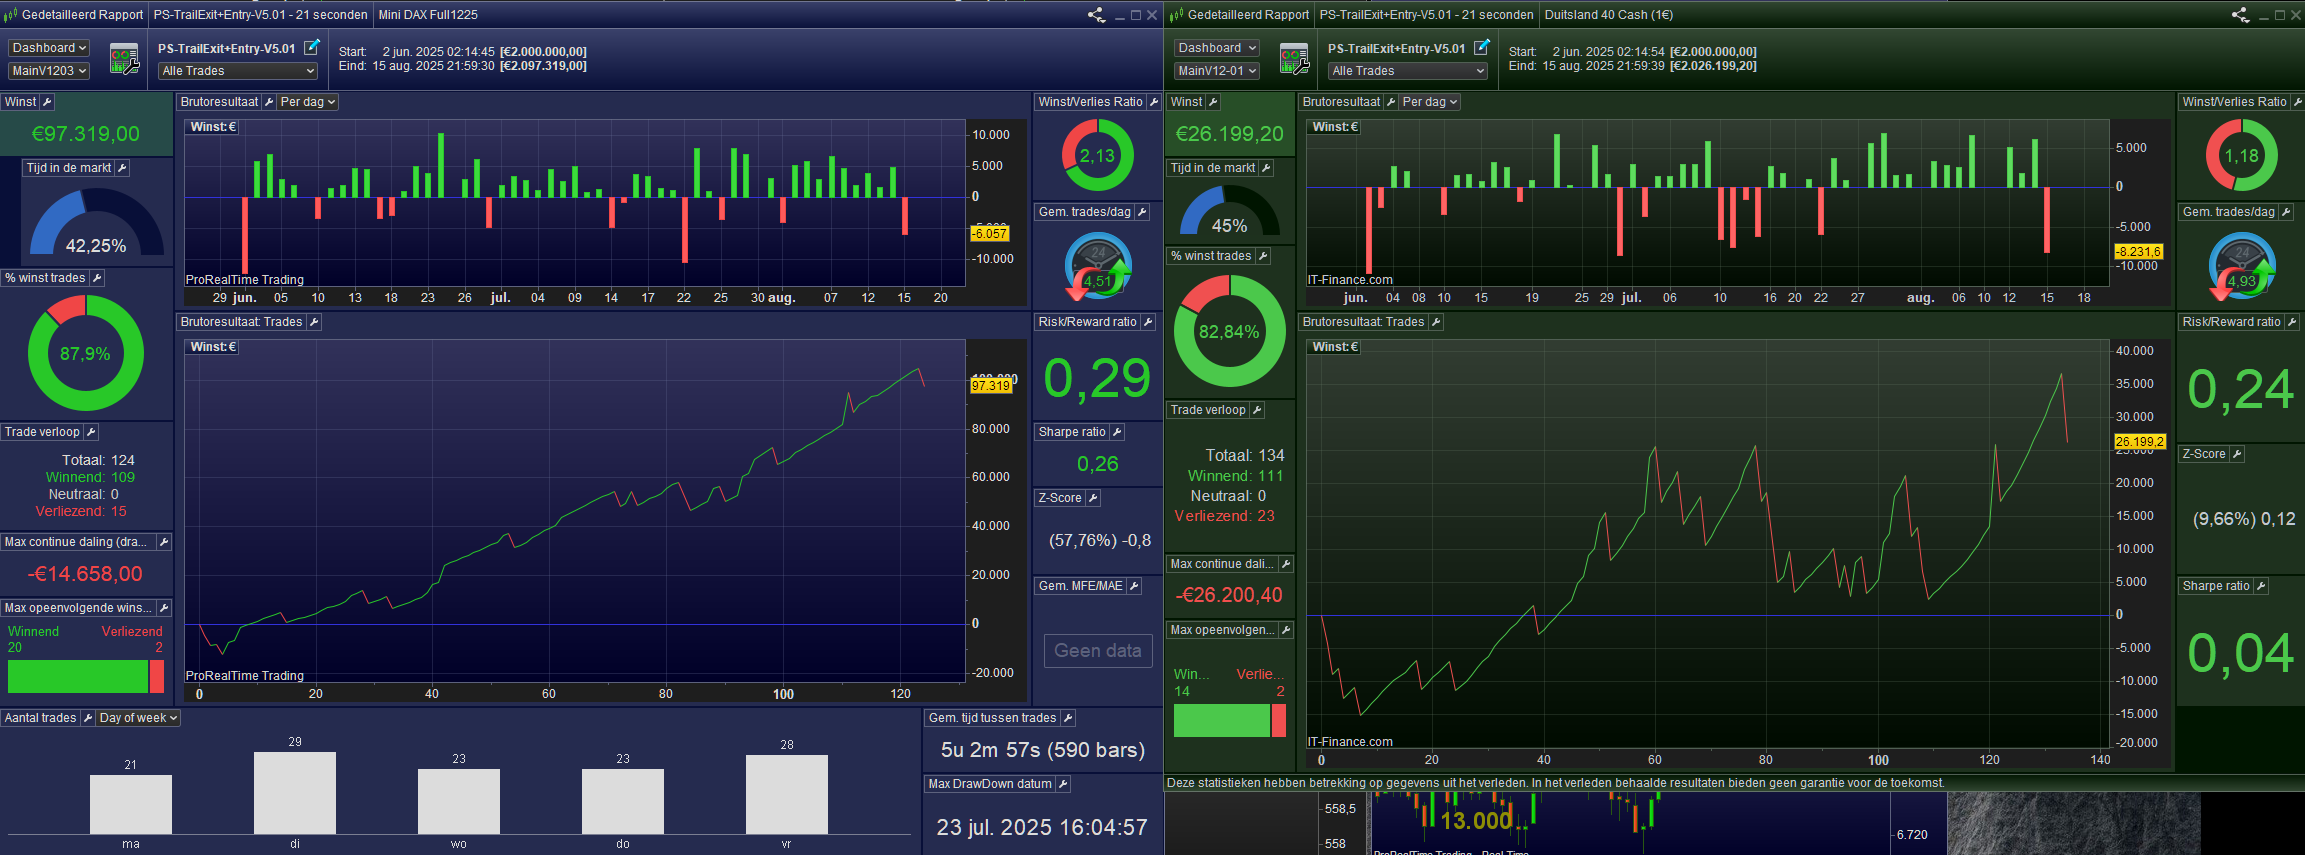
Task: Open Max continue daling wrench, Duitsland 40 window
Action: [x=1286, y=564]
